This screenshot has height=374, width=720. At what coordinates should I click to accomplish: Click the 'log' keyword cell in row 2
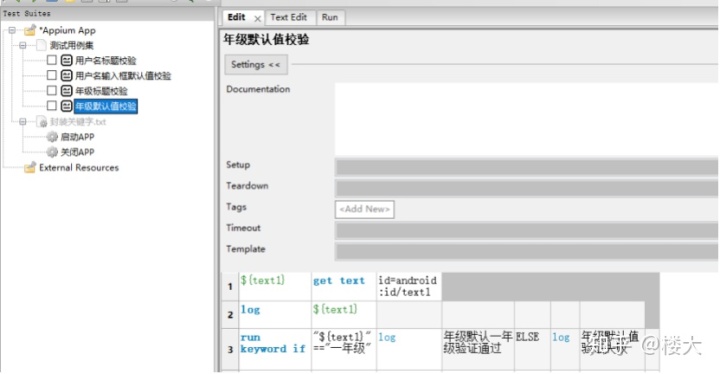pyautogui.click(x=275, y=315)
